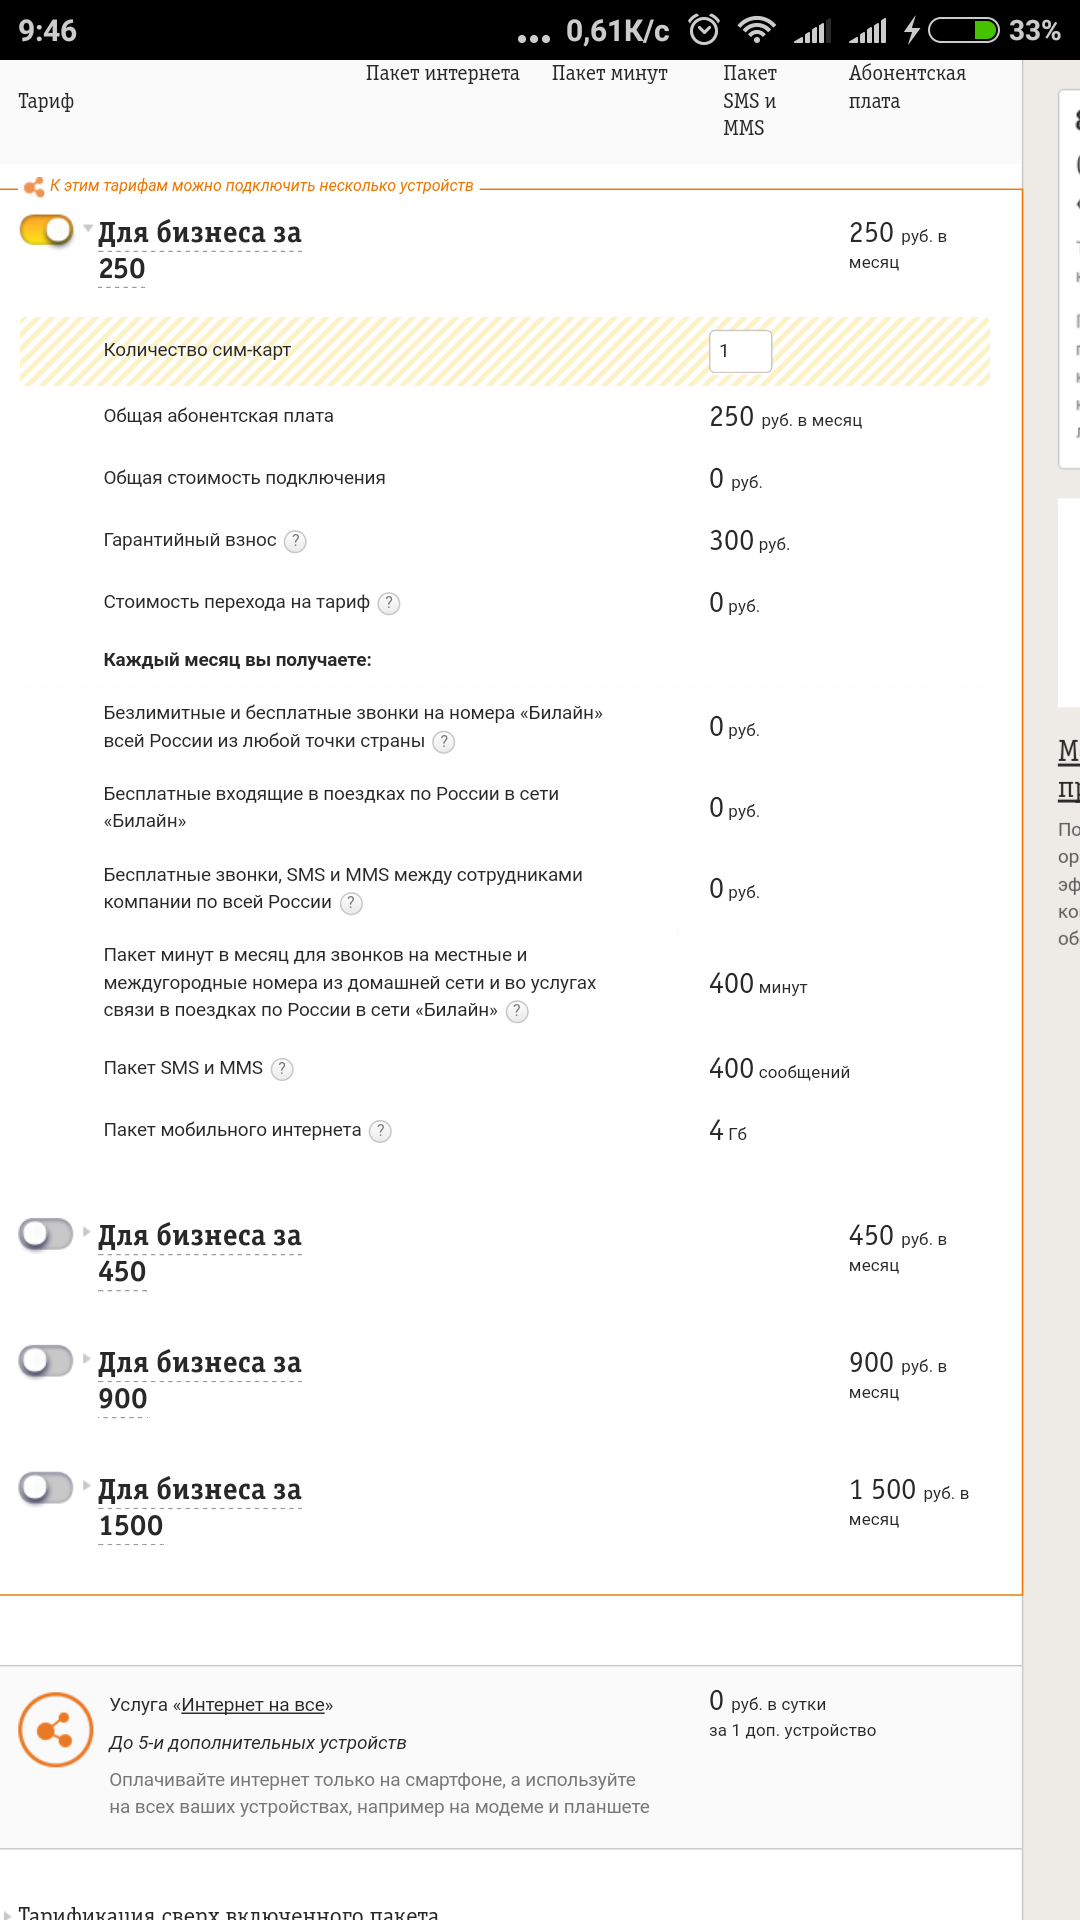The height and width of the screenshot is (1920, 1080).
Task: Enable the Для бизнеса за 450 toggle
Action: pyautogui.click(x=47, y=1234)
